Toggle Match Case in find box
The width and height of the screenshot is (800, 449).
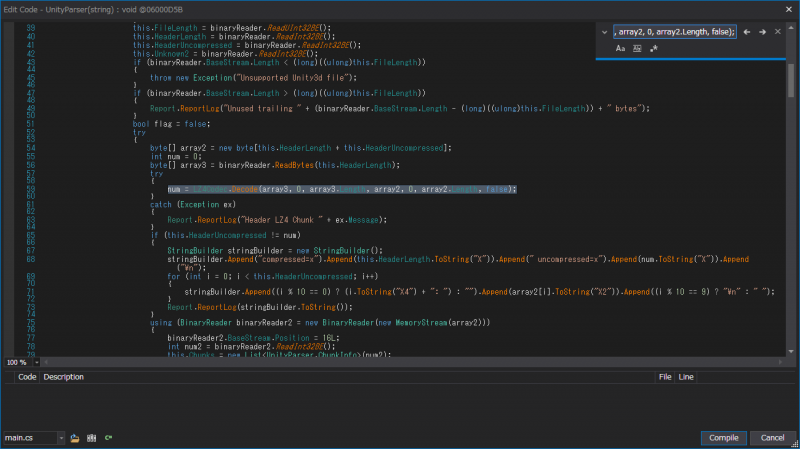point(620,48)
